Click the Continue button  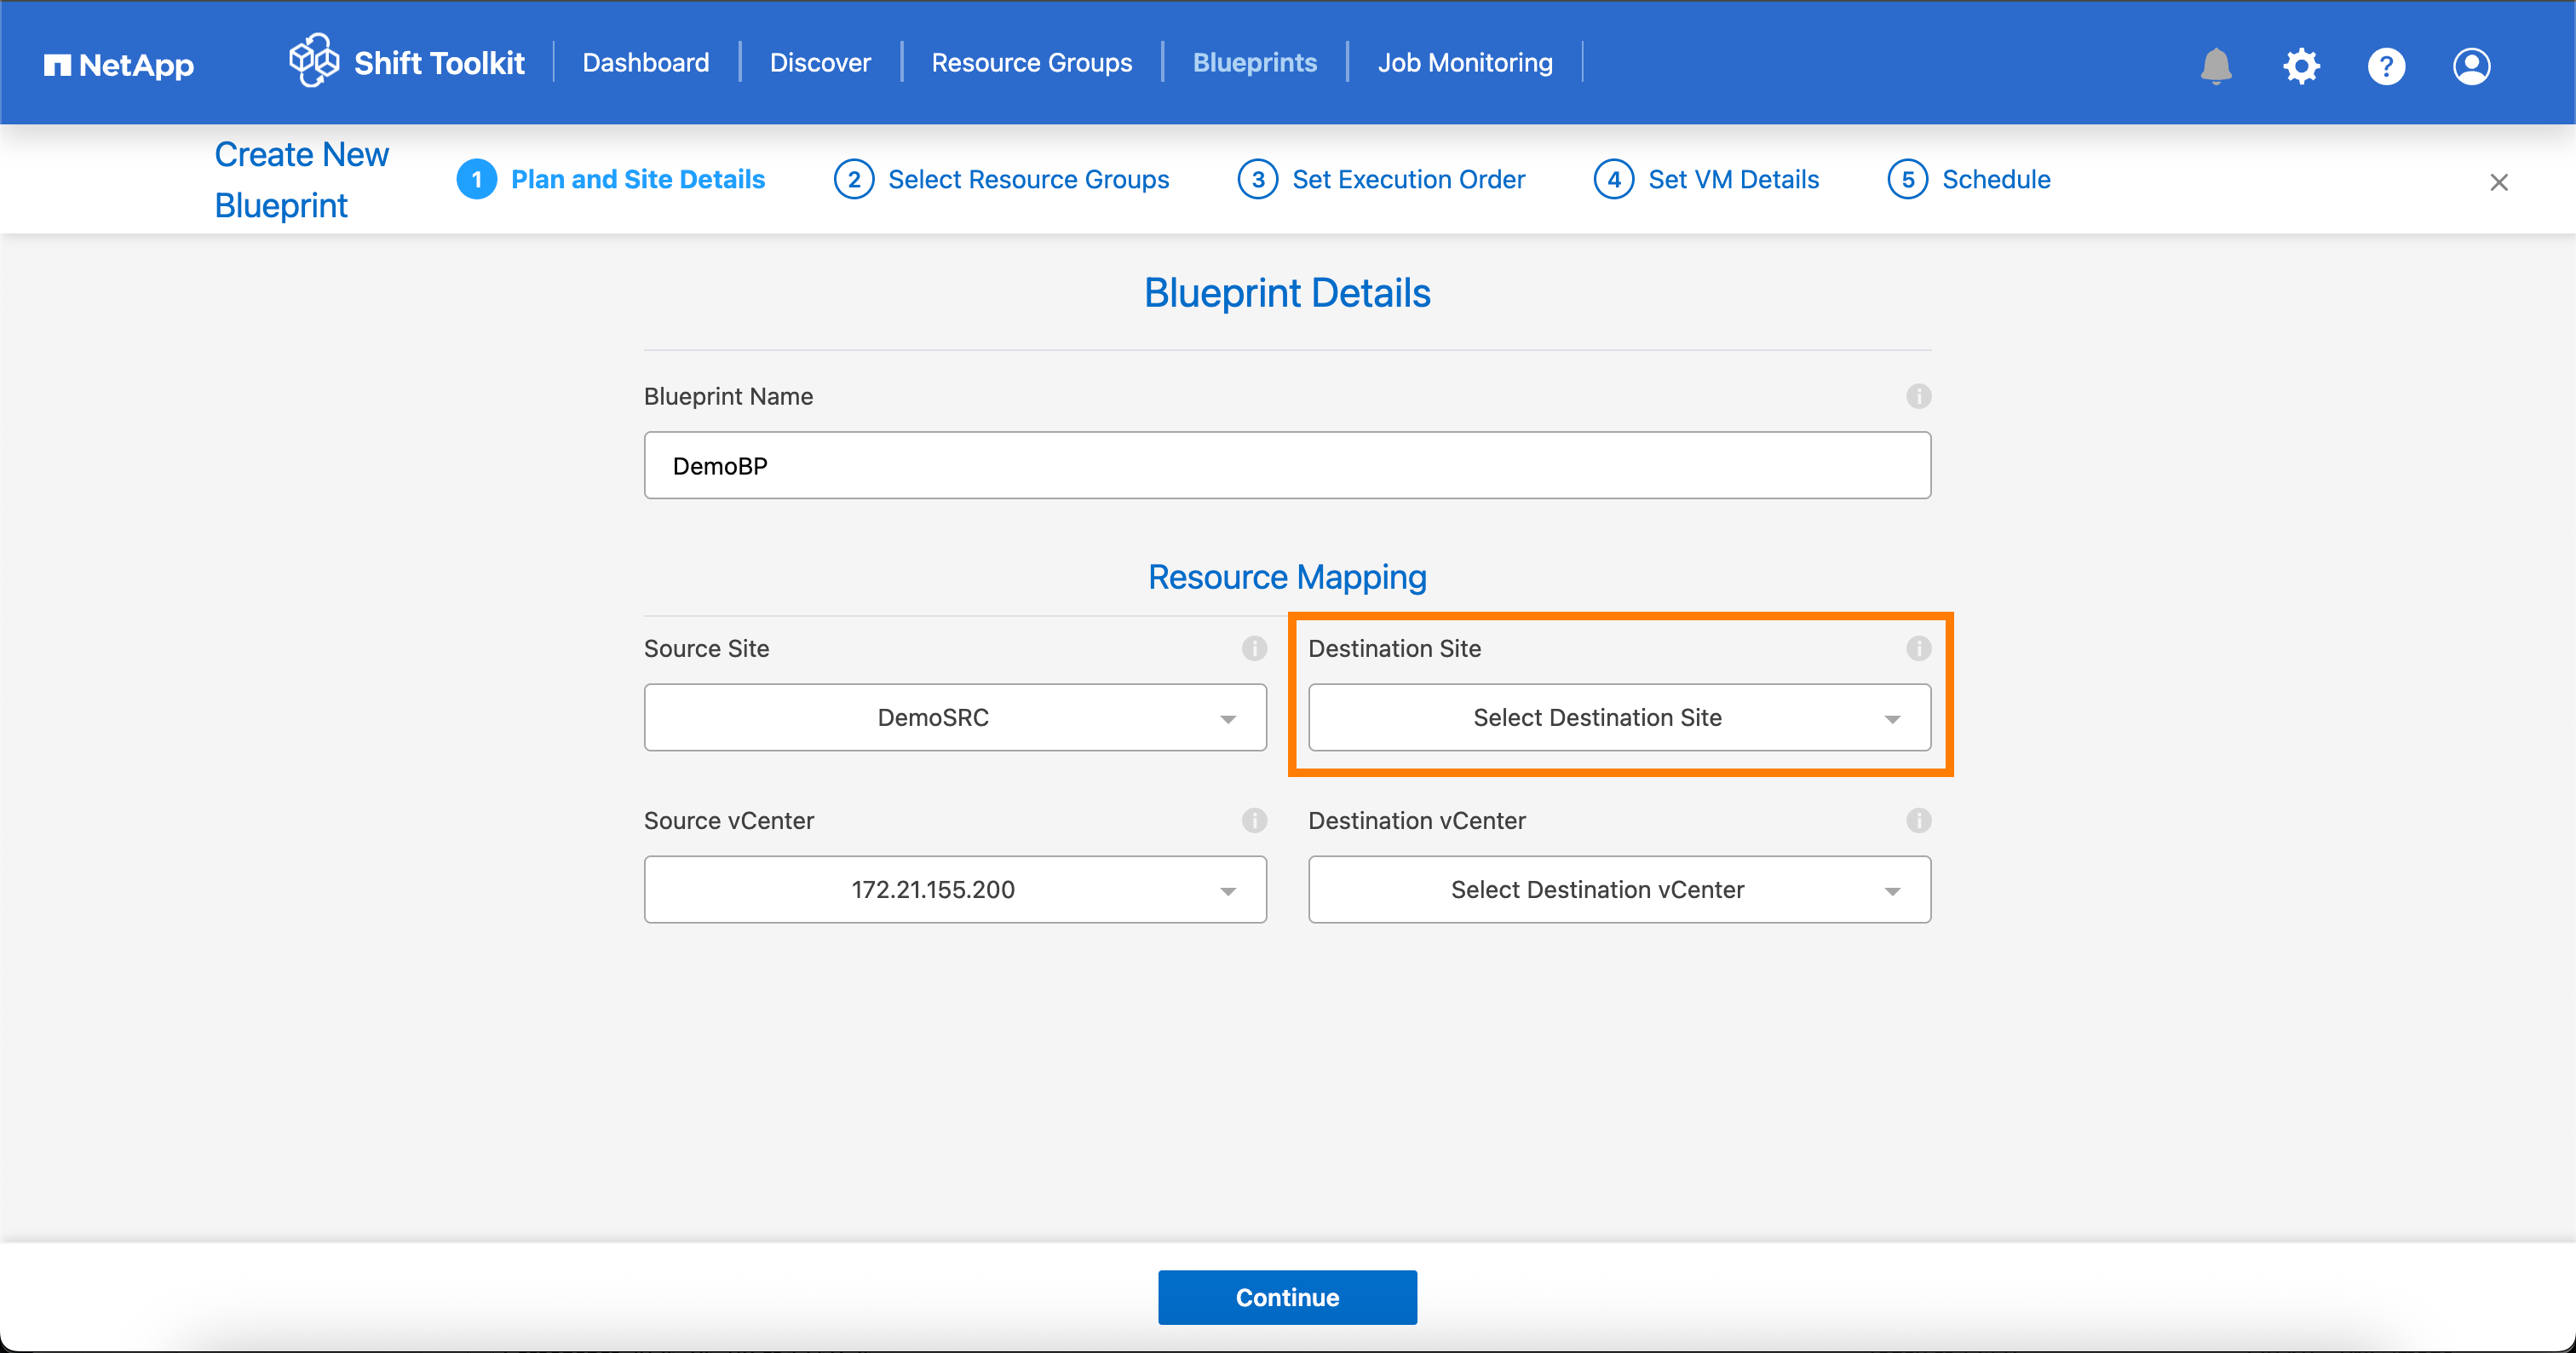pos(1287,1297)
